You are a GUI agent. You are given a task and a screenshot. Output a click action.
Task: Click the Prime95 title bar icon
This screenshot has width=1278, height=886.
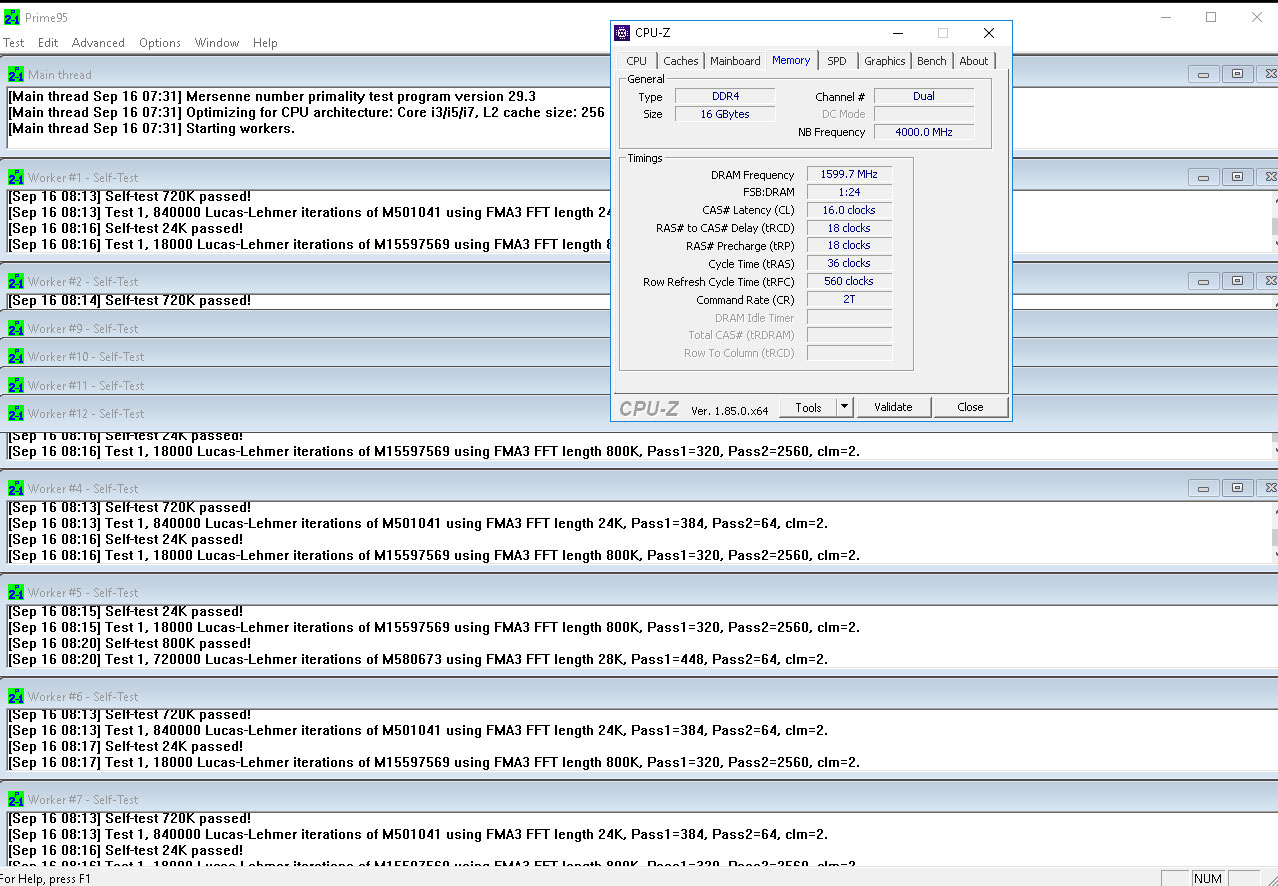11,18
